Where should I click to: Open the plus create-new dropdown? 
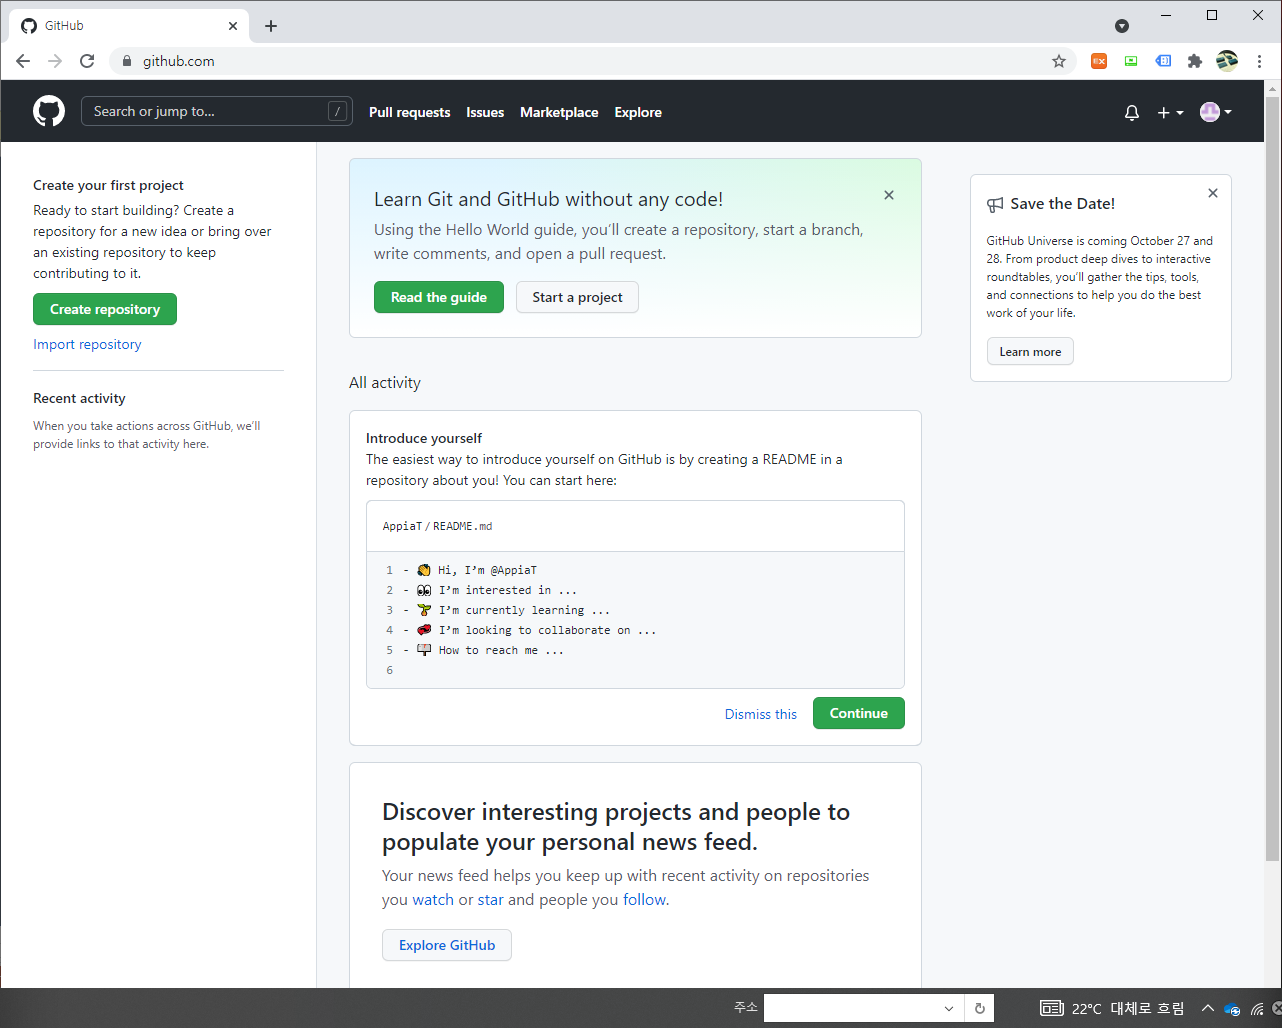(1170, 113)
